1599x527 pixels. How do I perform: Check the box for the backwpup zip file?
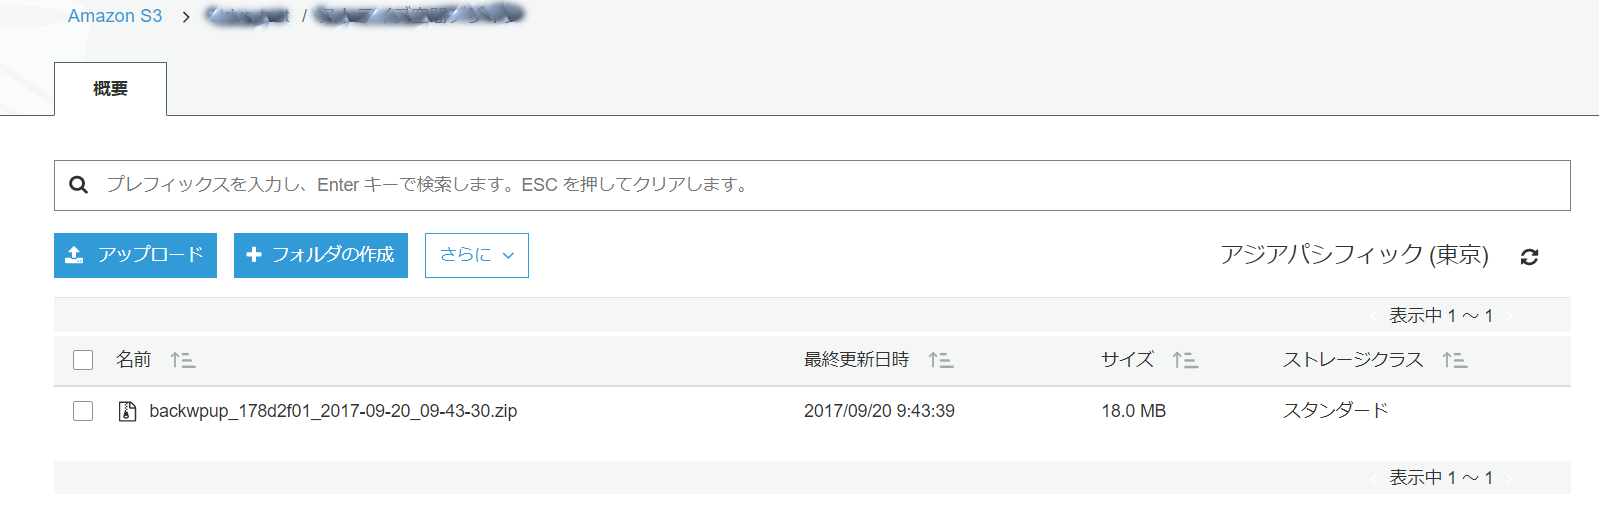[x=83, y=411]
